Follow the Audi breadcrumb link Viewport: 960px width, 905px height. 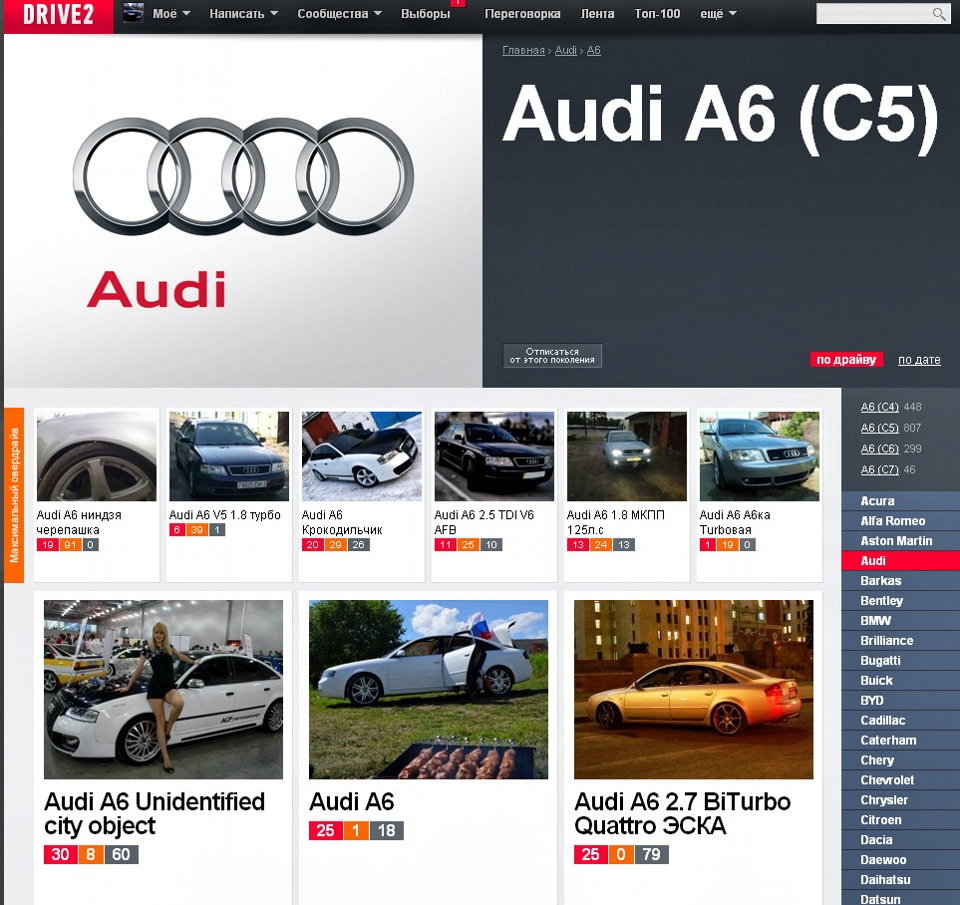[x=565, y=50]
